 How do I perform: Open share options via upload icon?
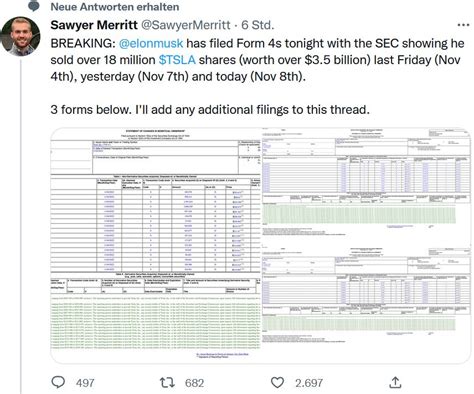click(x=395, y=382)
